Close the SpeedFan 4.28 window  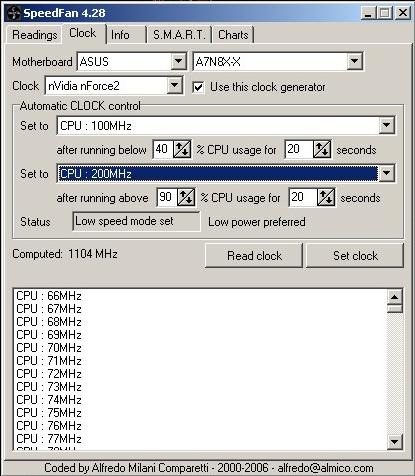click(403, 13)
